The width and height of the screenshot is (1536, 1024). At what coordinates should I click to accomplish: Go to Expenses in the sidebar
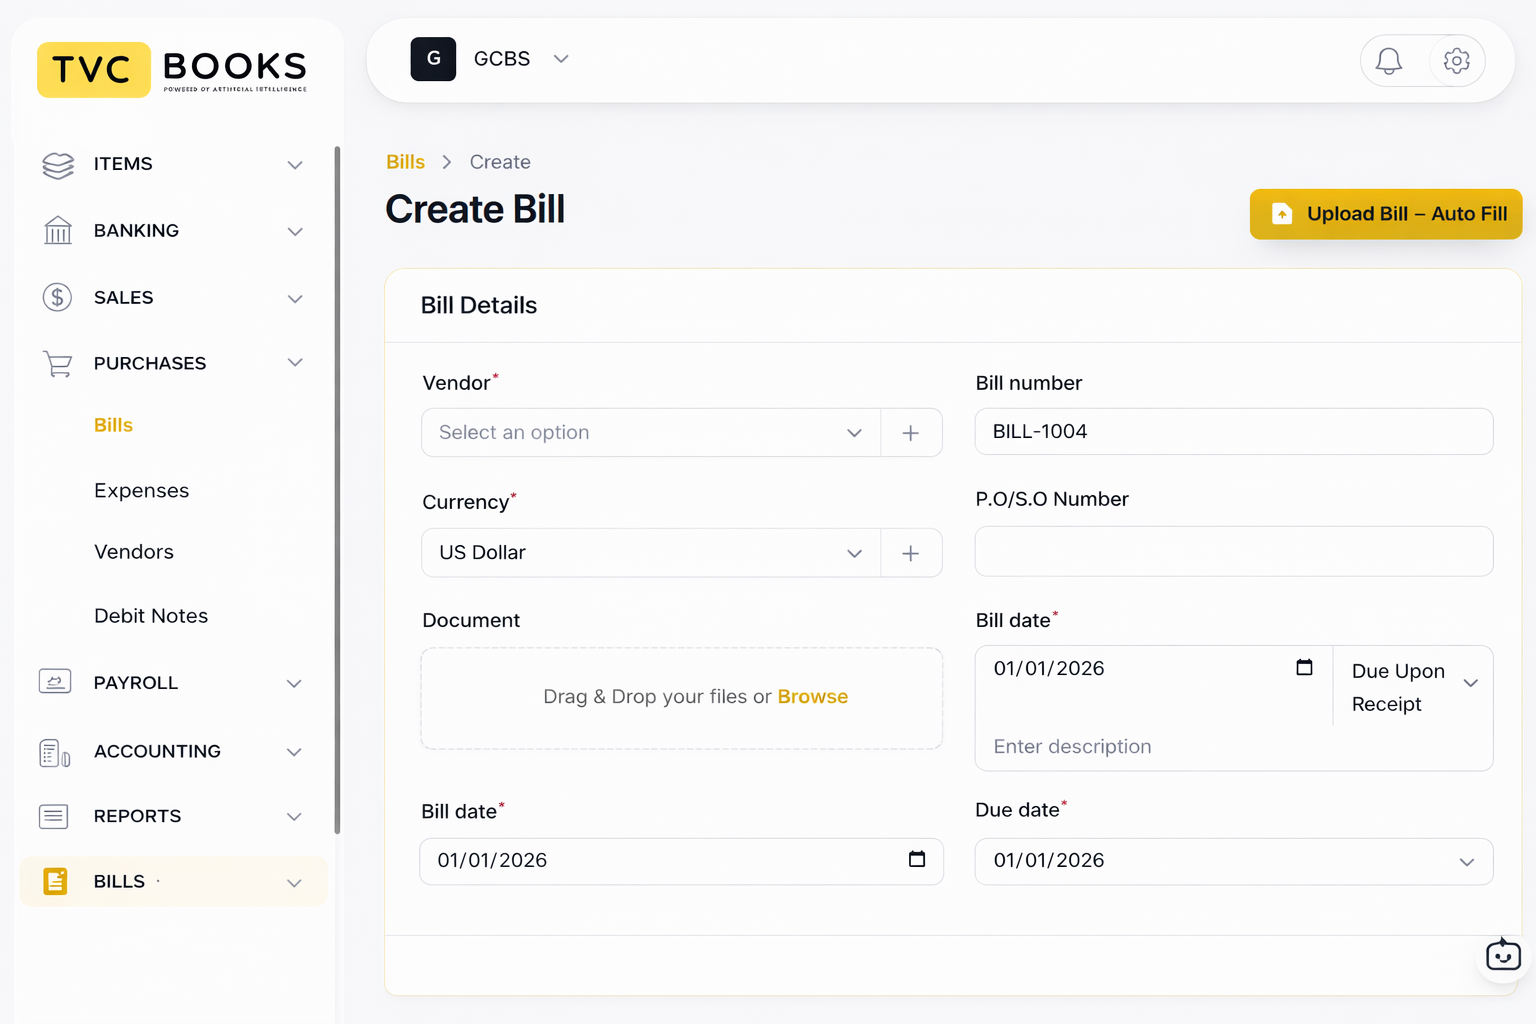pos(141,491)
